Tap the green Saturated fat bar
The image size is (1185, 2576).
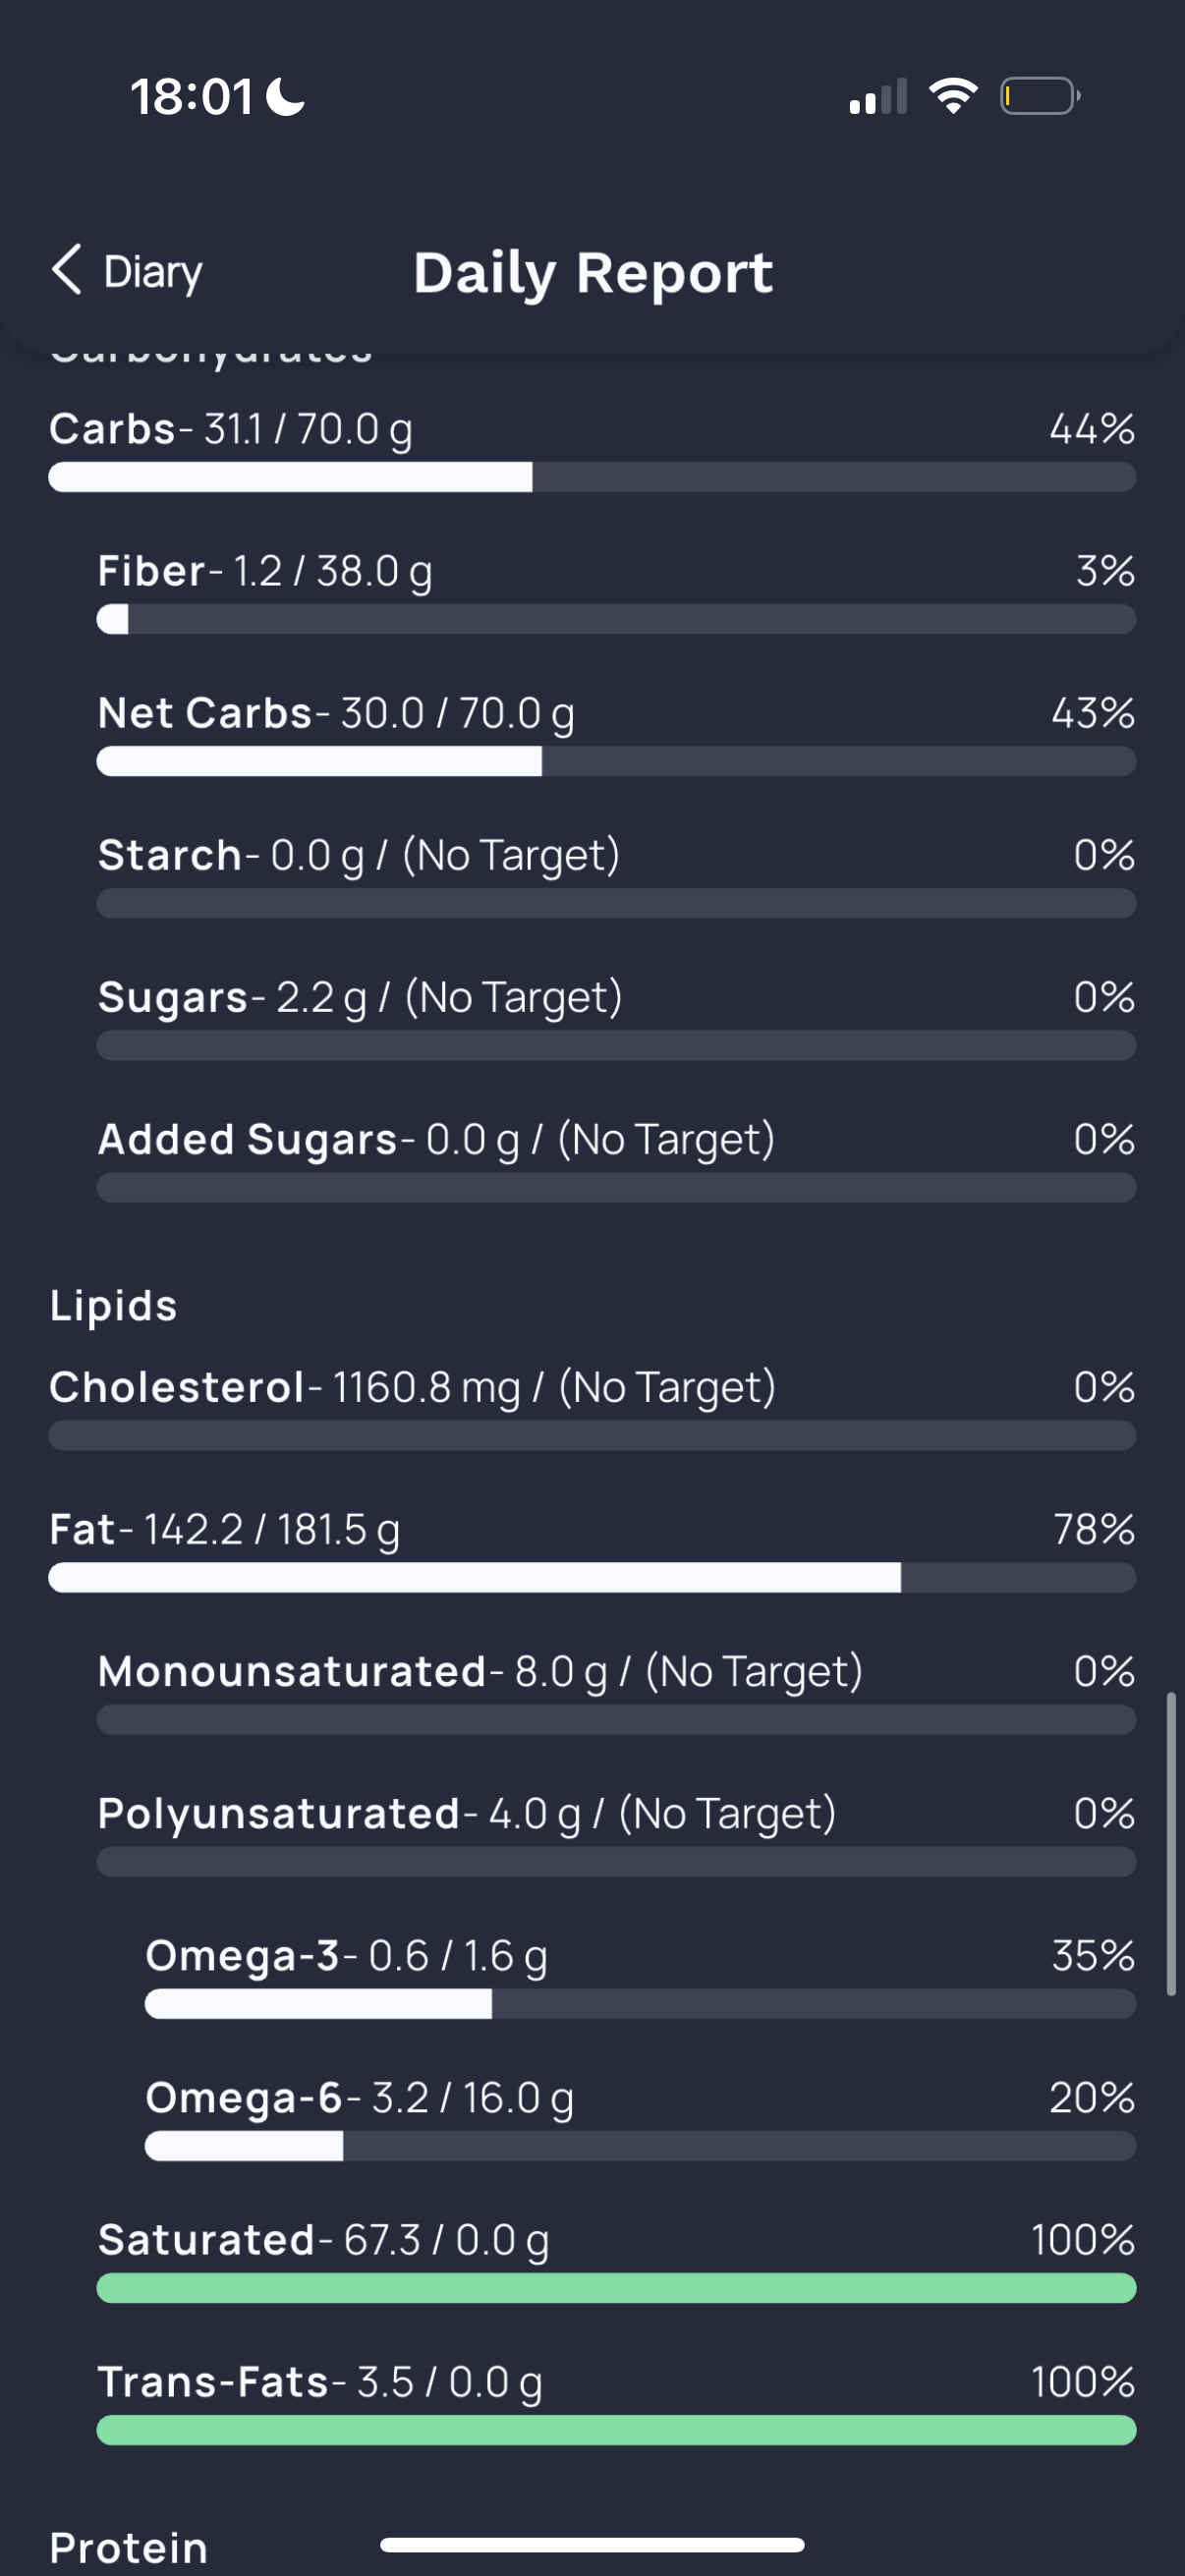(616, 2287)
